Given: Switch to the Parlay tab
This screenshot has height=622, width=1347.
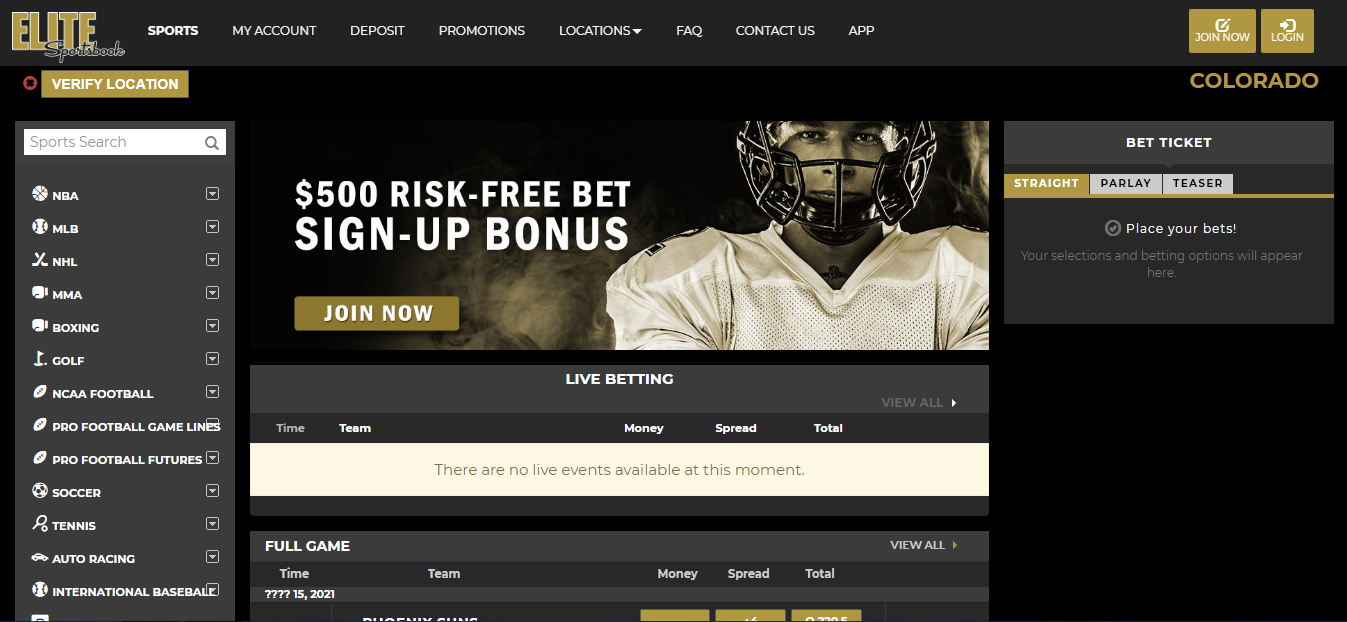Looking at the screenshot, I should click(1126, 183).
